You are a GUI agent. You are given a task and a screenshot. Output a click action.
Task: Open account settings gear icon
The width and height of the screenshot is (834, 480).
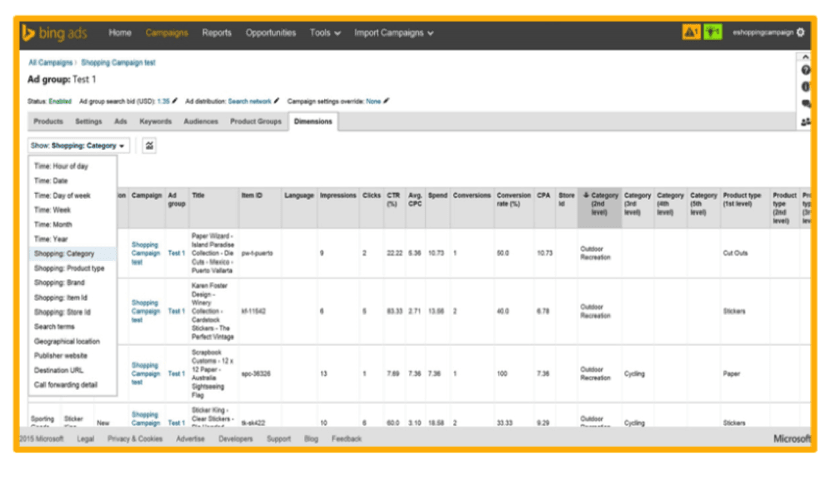click(800, 32)
